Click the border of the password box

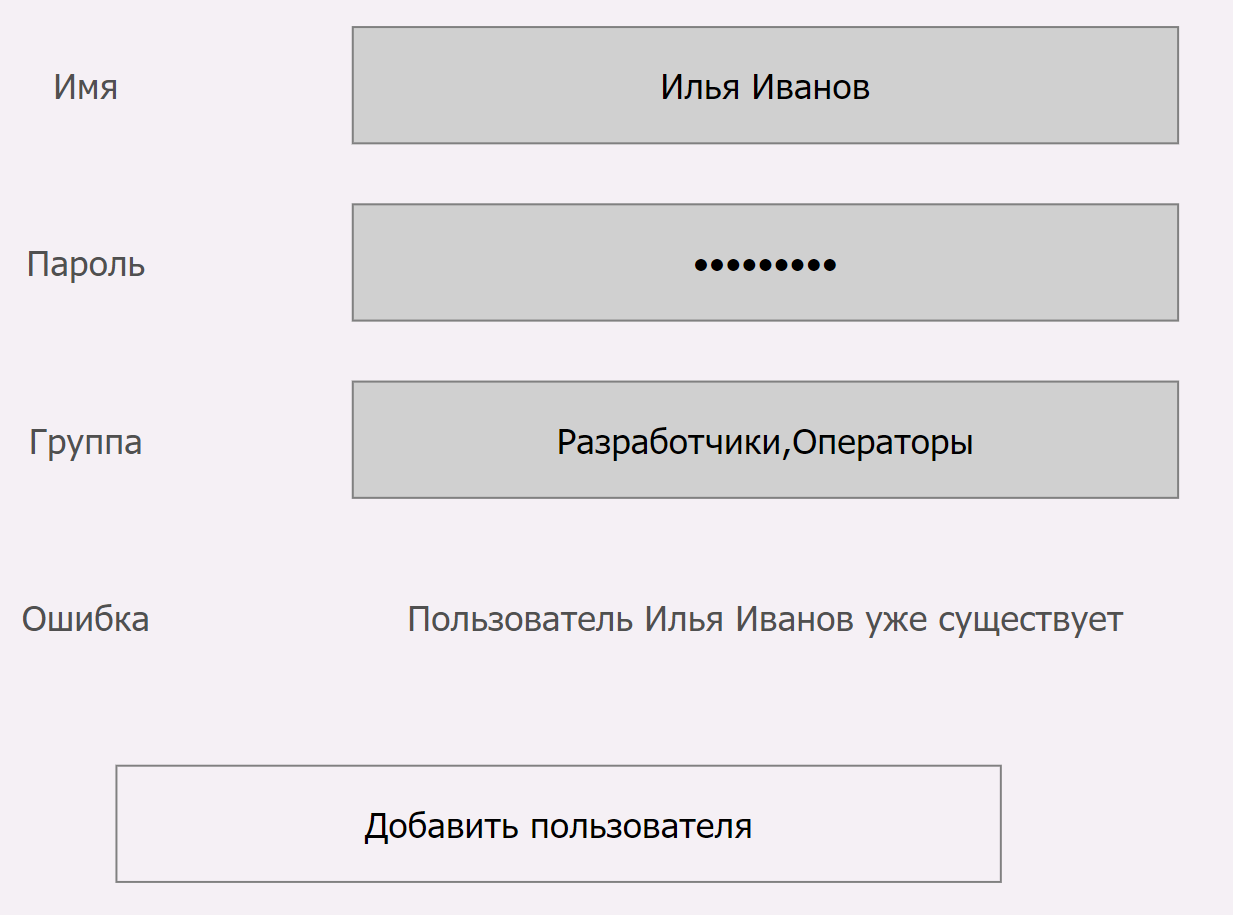pos(765,204)
